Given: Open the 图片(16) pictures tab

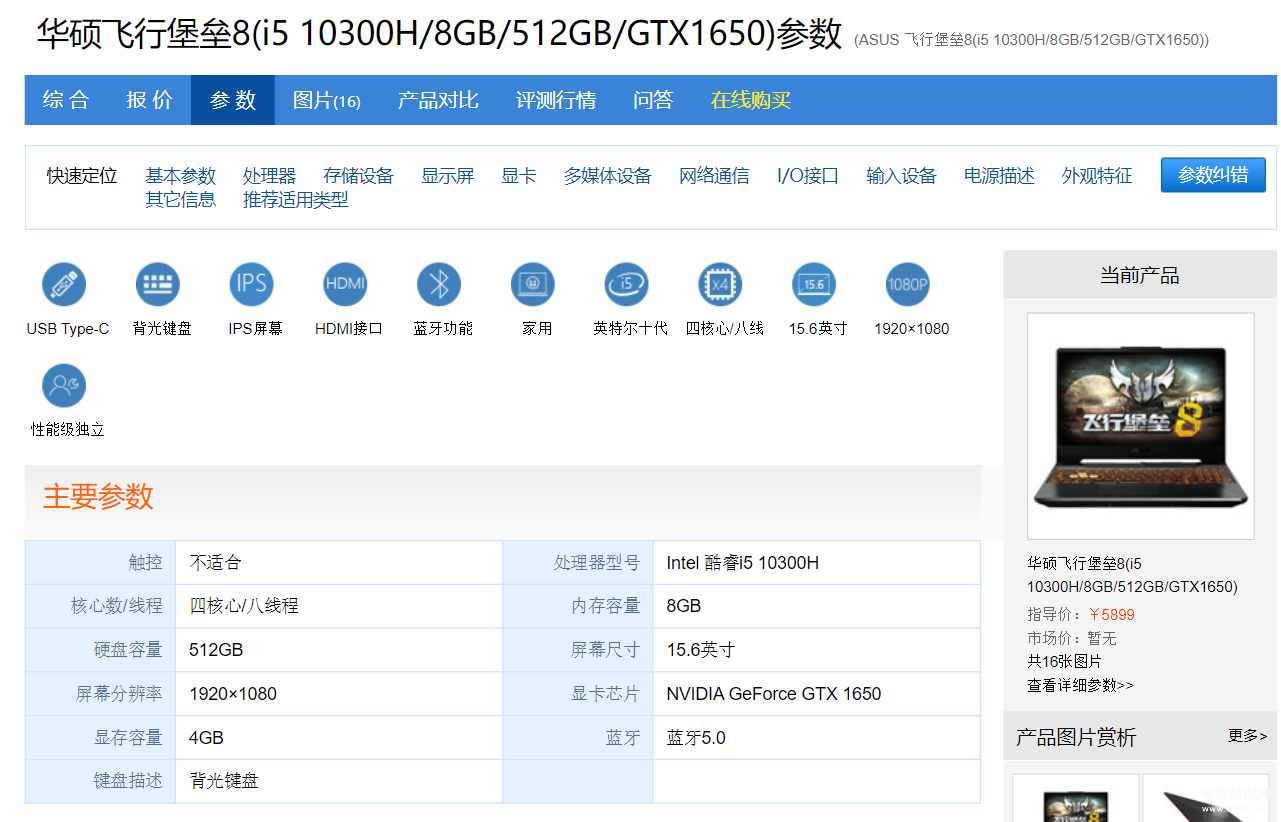Looking at the screenshot, I should [327, 100].
